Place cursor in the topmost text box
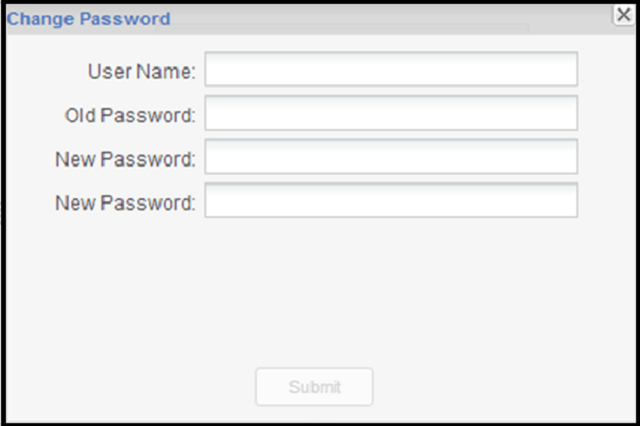640x426 pixels. 391,70
